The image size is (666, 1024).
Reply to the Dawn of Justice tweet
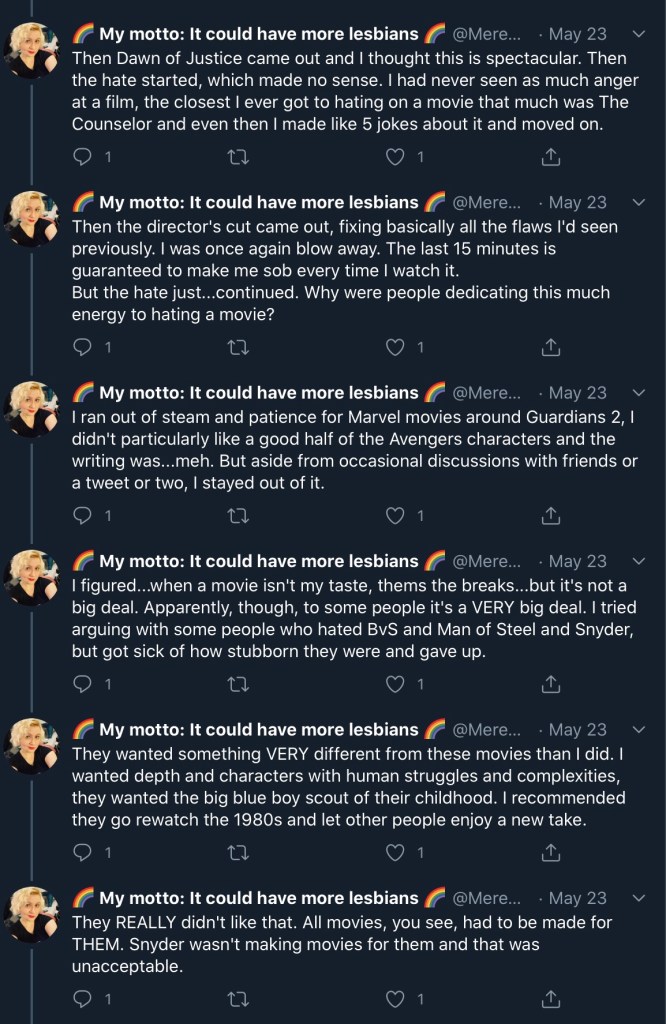(x=84, y=157)
